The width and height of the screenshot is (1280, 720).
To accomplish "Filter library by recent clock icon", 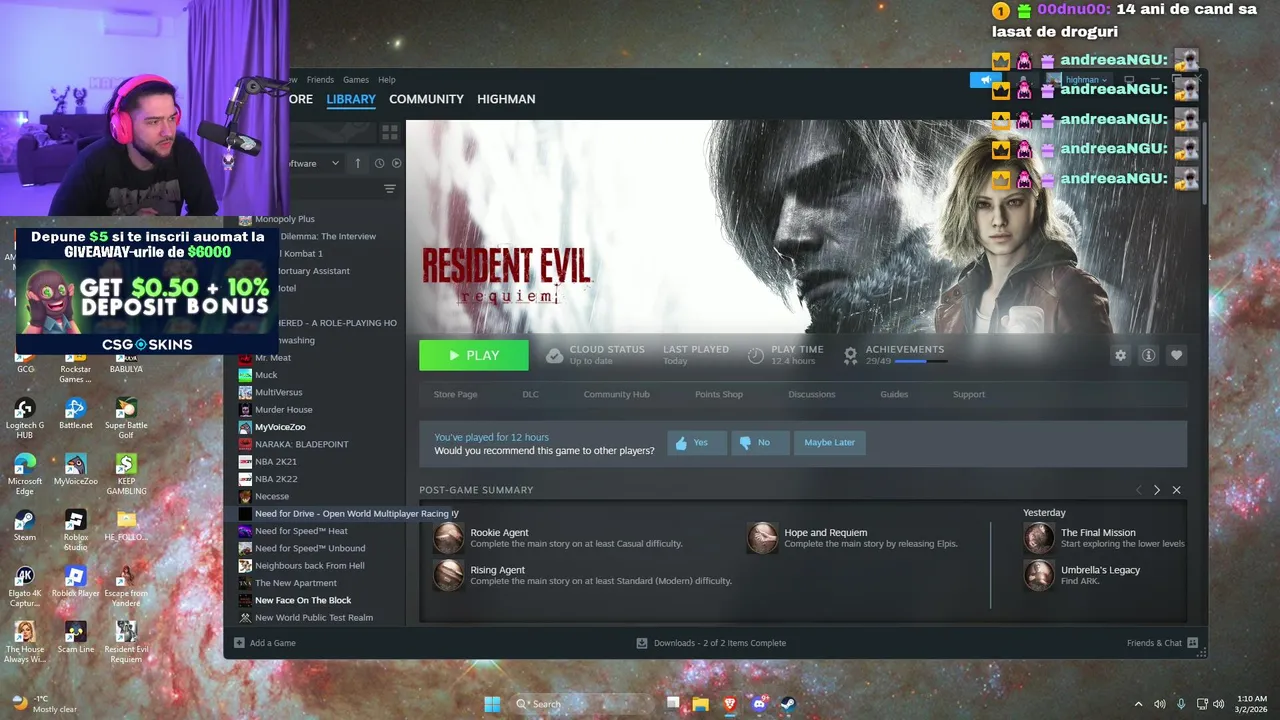I will 379,163.
